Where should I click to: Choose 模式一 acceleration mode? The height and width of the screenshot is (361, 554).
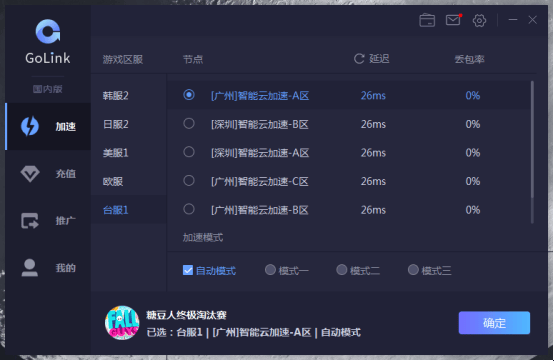click(270, 270)
